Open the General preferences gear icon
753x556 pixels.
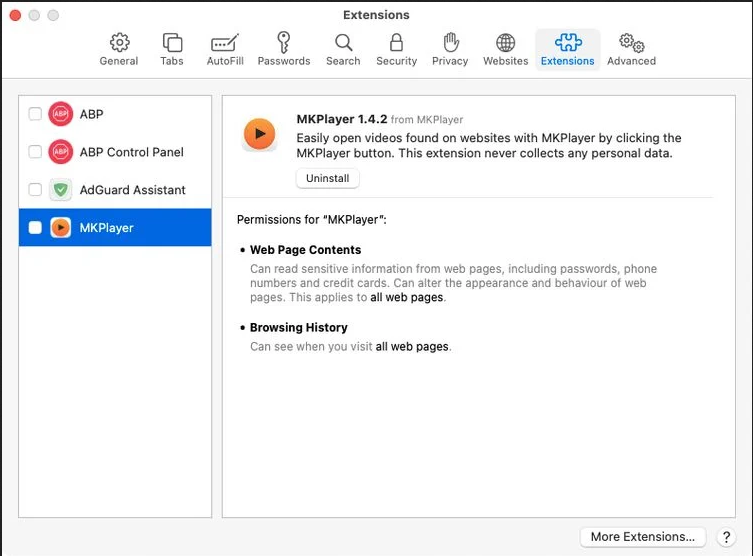coord(119,43)
